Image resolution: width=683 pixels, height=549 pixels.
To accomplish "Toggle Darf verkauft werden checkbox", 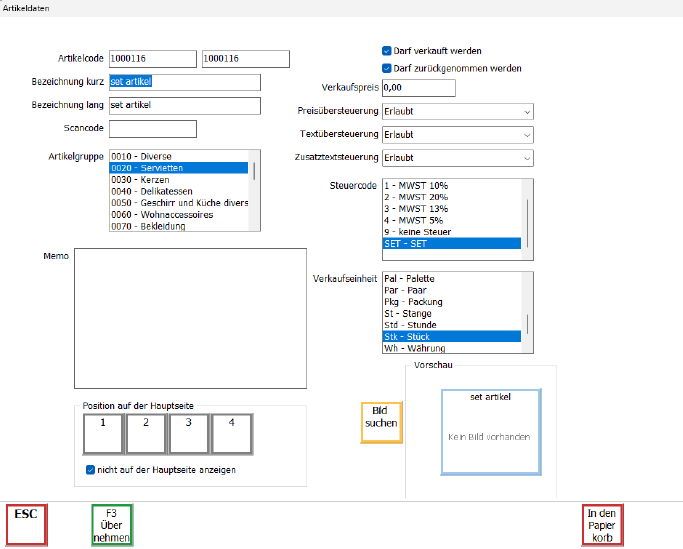I will click(387, 50).
